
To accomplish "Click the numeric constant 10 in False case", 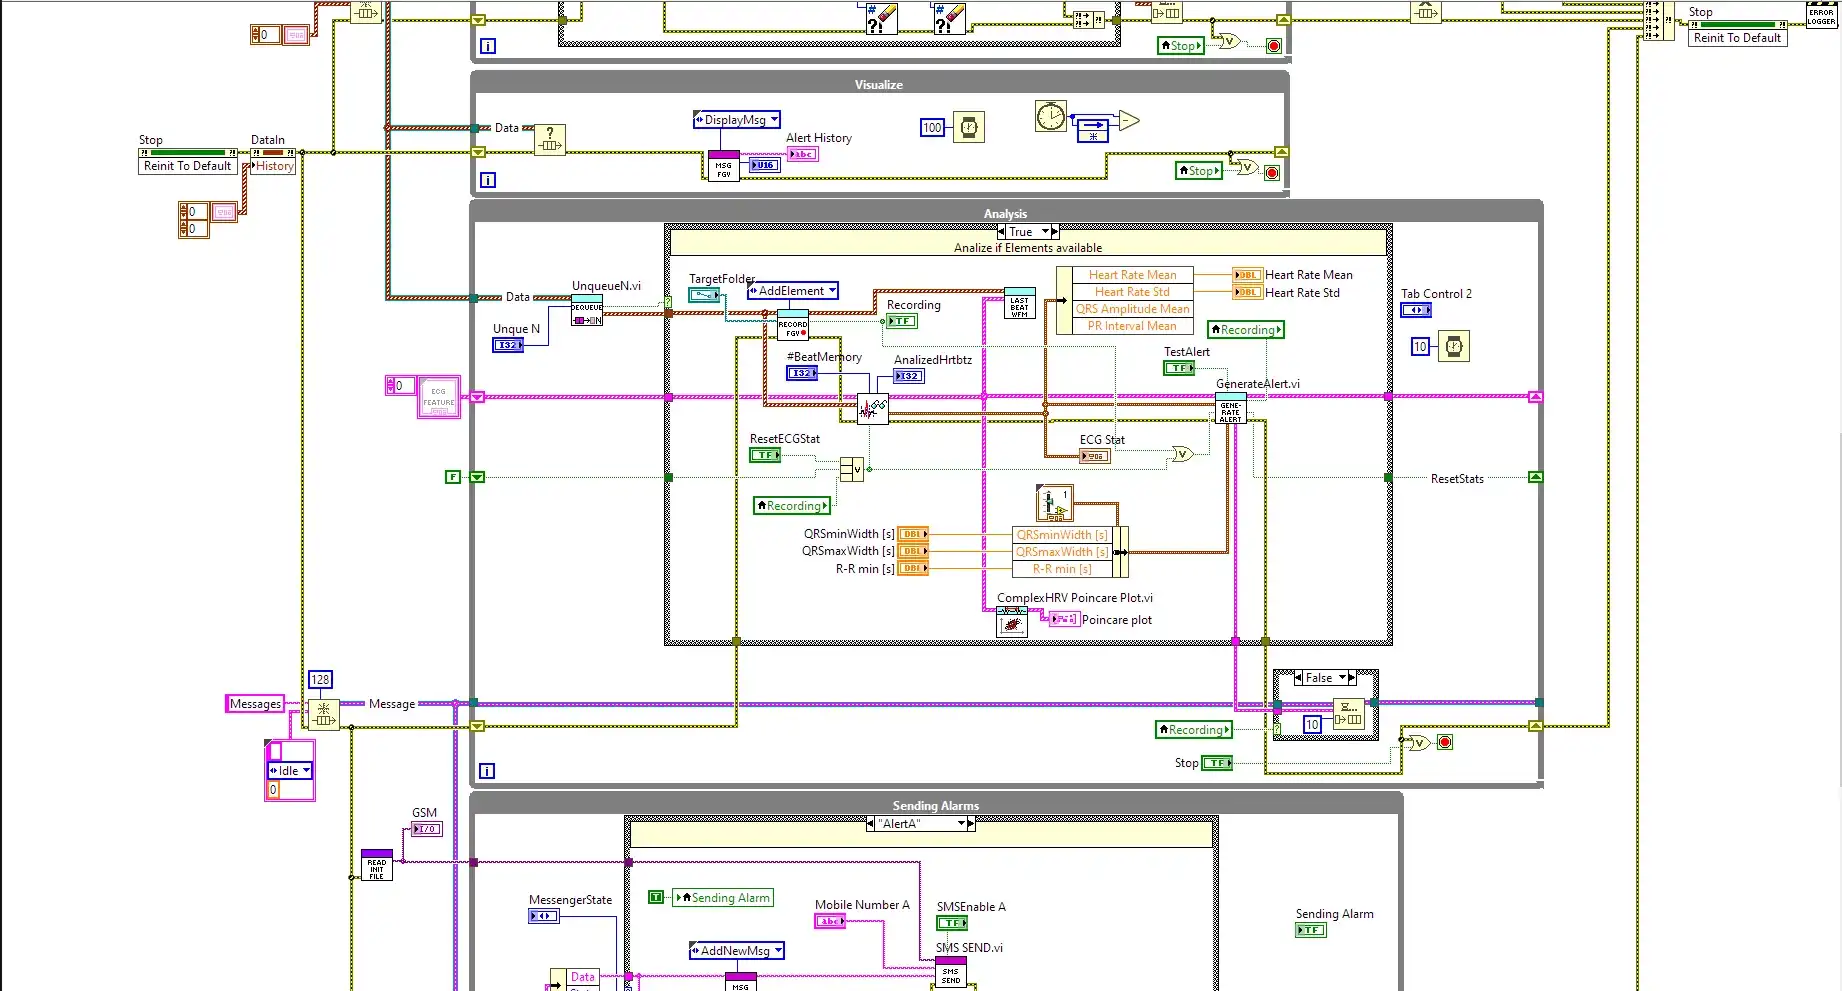I will 1312,724.
